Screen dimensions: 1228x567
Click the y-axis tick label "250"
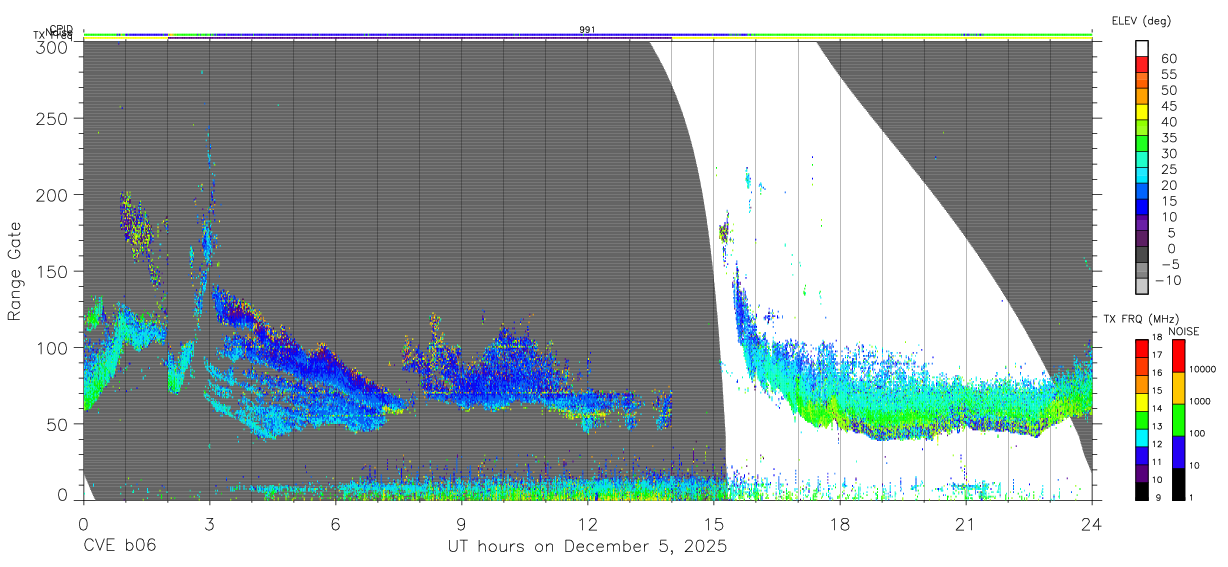pyautogui.click(x=52, y=118)
